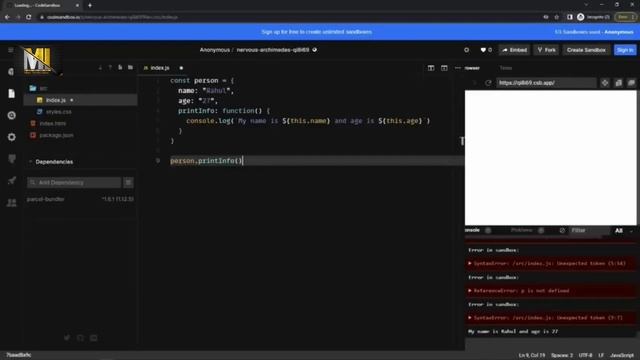Click the New File icon in explorer

tap(120, 67)
